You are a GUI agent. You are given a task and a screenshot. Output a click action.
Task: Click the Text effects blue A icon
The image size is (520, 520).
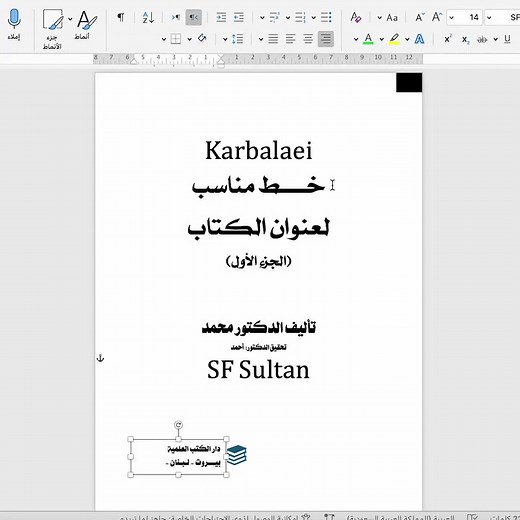[x=419, y=39]
